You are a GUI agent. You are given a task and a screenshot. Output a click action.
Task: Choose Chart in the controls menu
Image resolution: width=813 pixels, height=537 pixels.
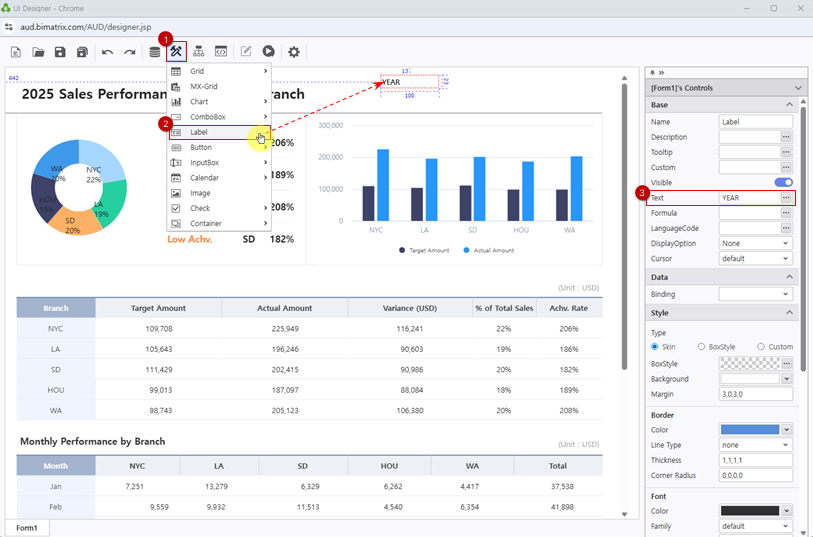point(199,102)
